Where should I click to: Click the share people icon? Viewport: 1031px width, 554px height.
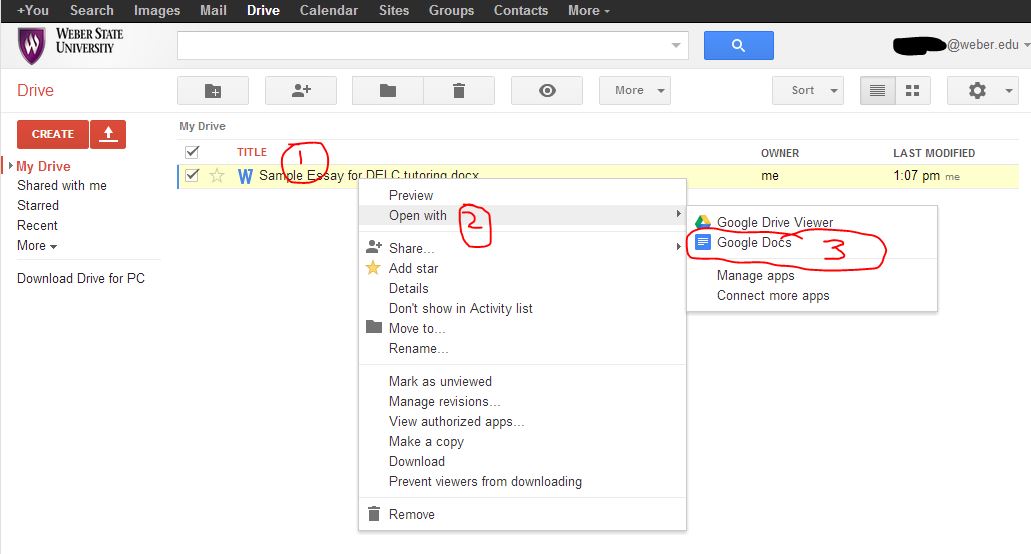[x=300, y=90]
